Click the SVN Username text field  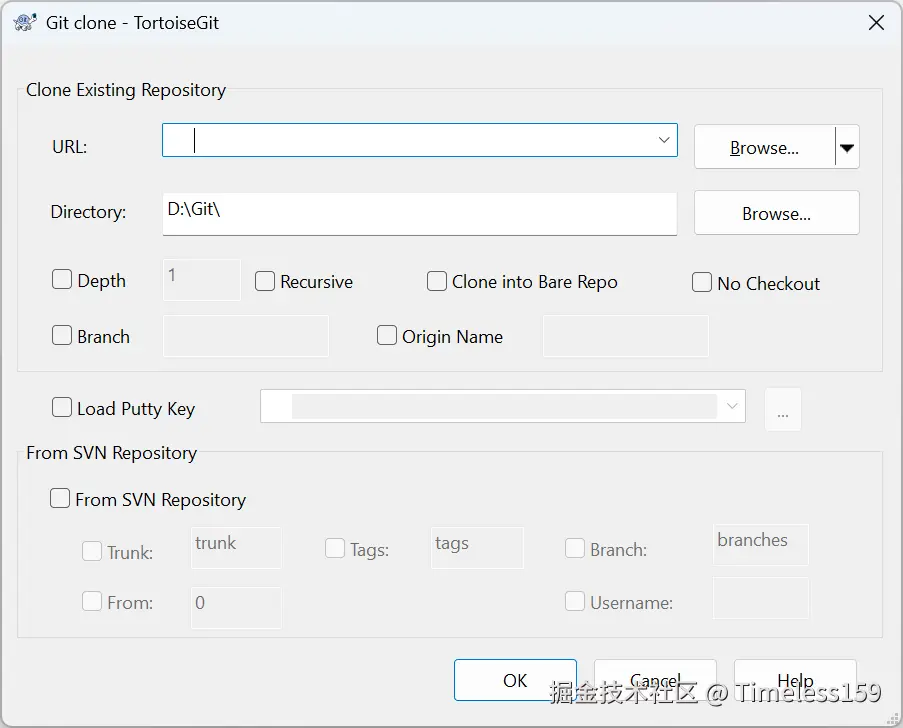tap(761, 598)
